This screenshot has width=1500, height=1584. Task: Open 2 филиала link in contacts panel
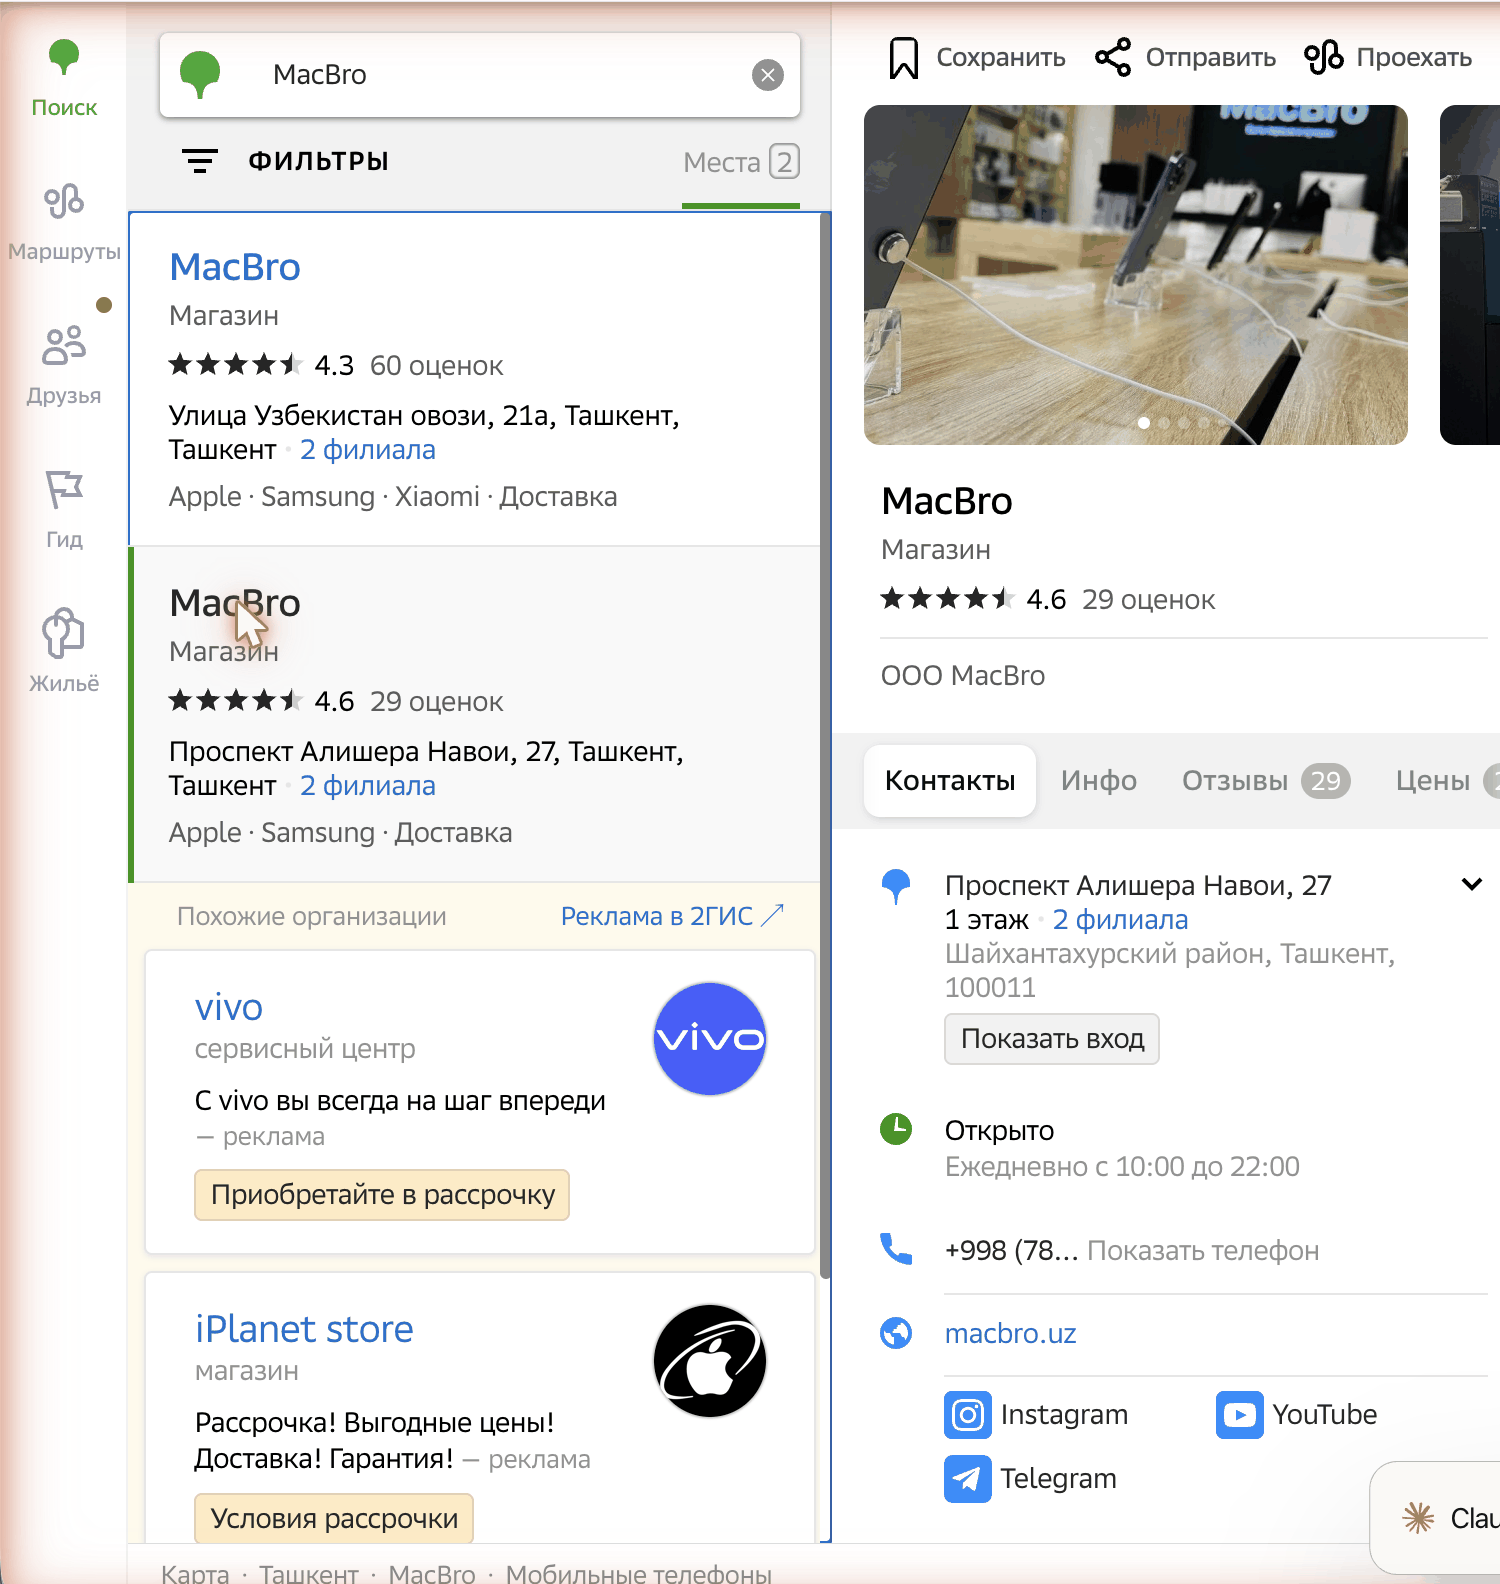1120,920
